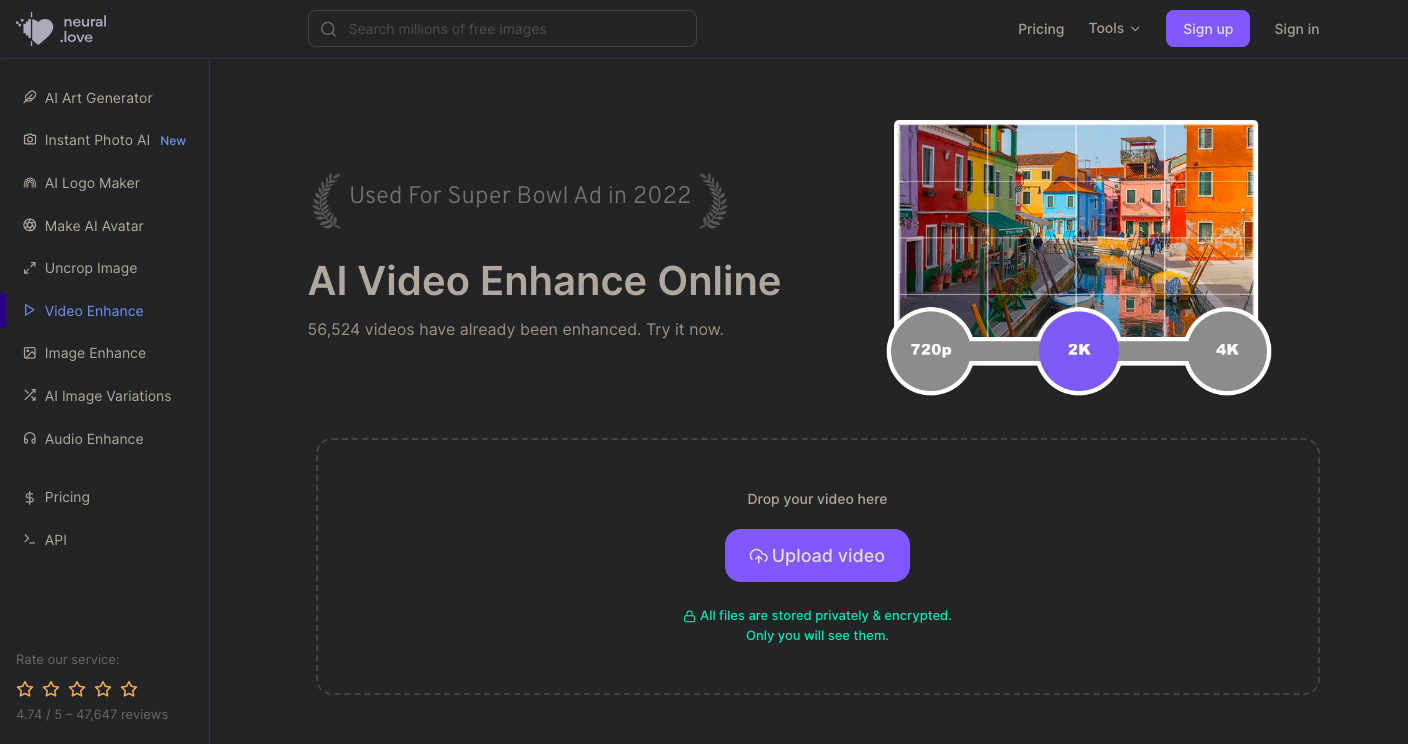This screenshot has width=1408, height=744.
Task: Click the neural.love logo
Action: [x=62, y=28]
